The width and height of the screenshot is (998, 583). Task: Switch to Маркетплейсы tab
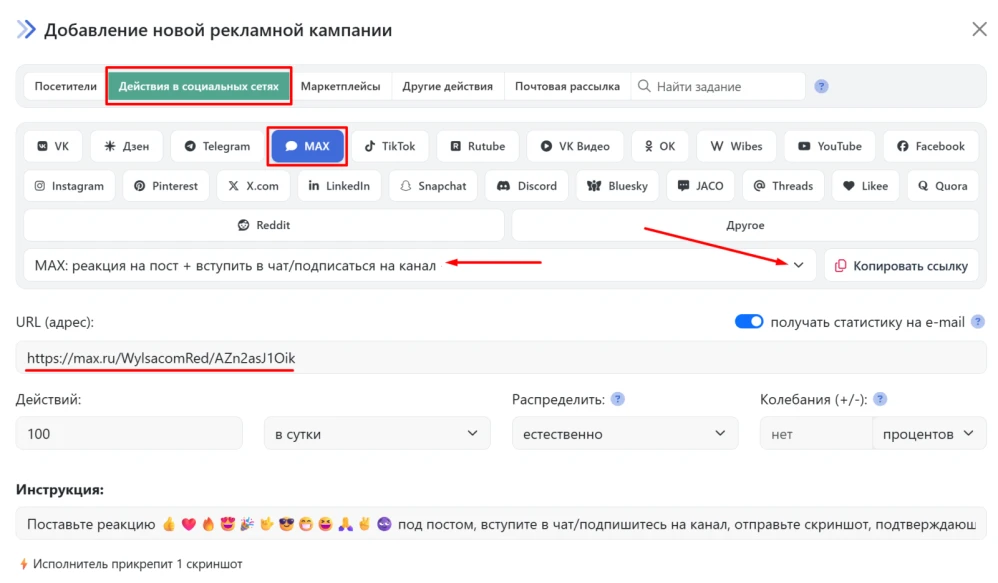[x=341, y=86]
